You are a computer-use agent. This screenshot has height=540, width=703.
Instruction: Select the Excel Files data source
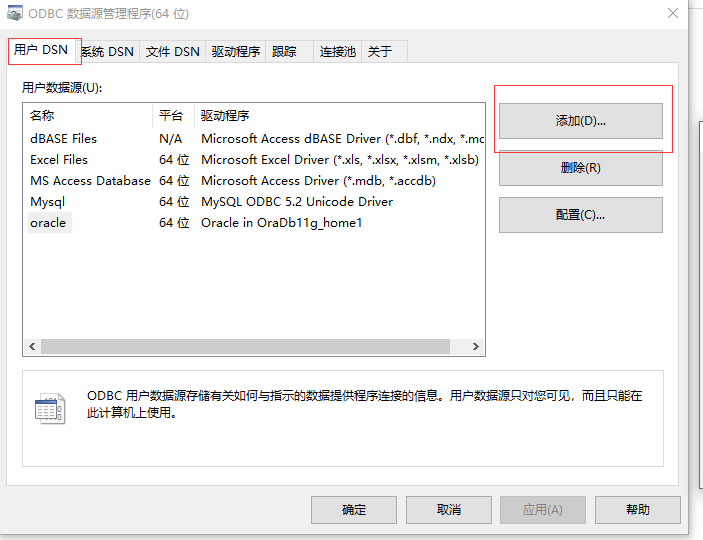click(59, 160)
